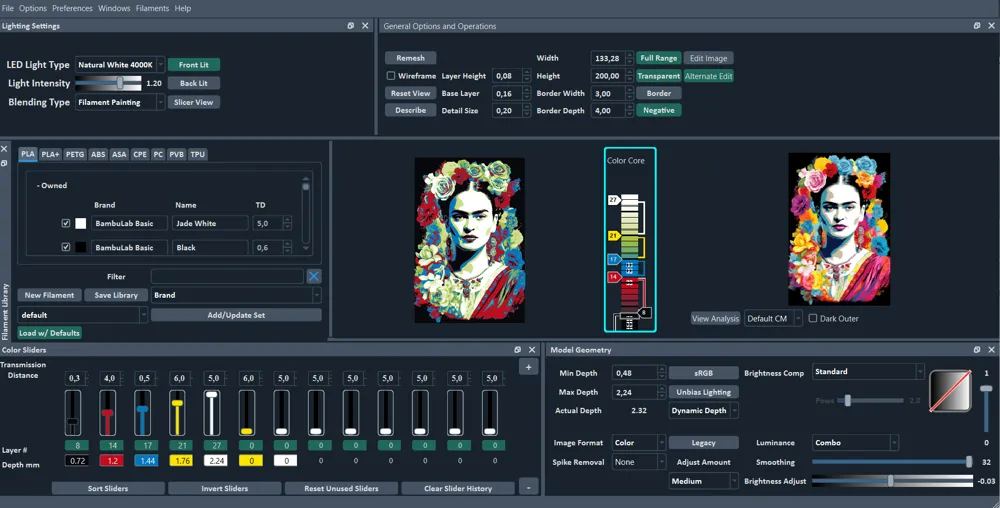Click the Load w/ Defaults button
This screenshot has width=1000, height=508.
49,333
